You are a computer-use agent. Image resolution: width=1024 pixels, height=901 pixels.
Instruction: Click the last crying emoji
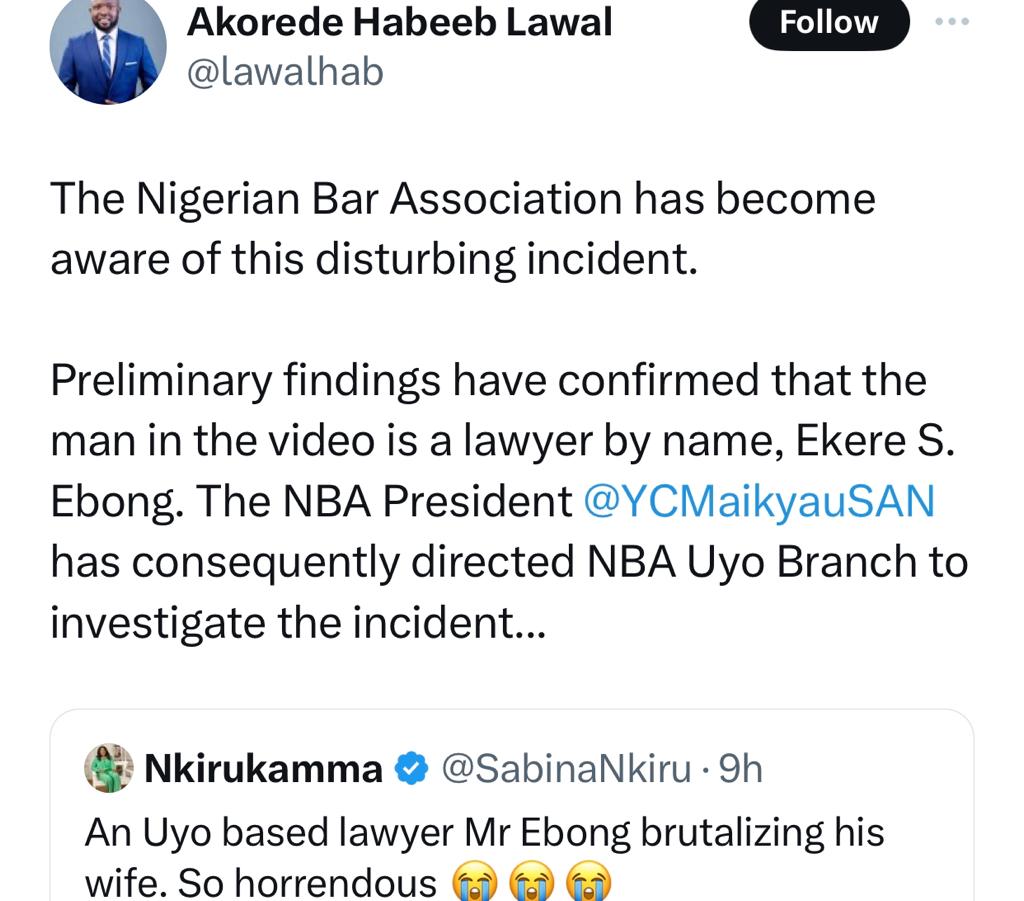(589, 885)
